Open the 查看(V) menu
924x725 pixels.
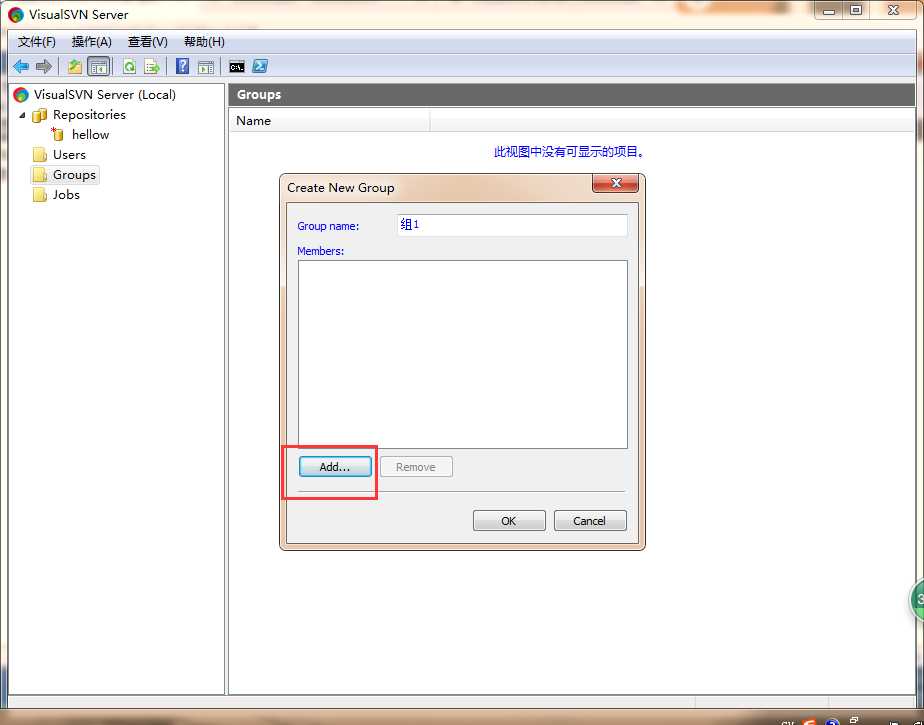coord(147,42)
